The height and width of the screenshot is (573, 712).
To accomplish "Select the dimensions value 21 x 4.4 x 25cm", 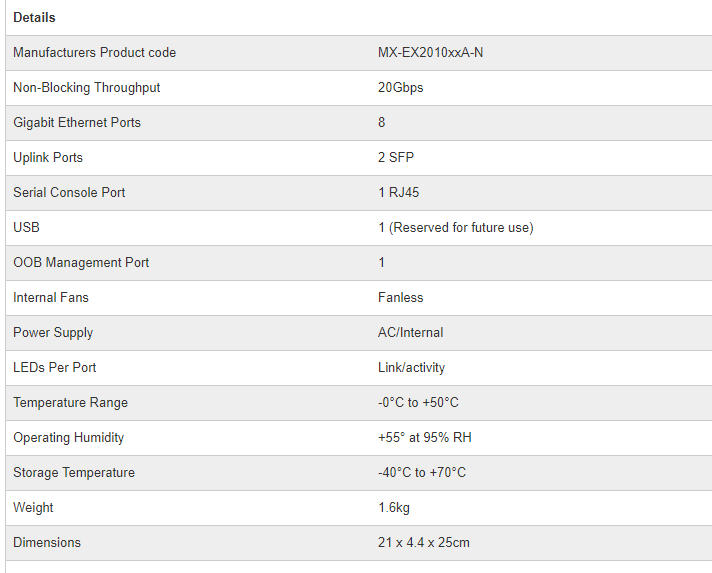I will (424, 543).
